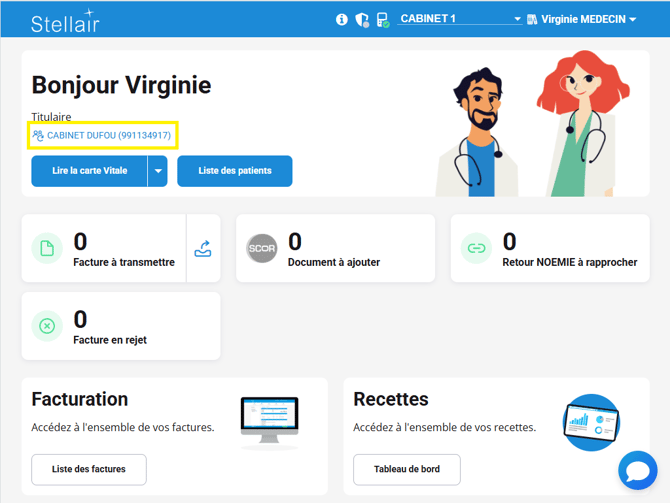Click the card reader status icon
This screenshot has width=670, height=503.
point(383,19)
